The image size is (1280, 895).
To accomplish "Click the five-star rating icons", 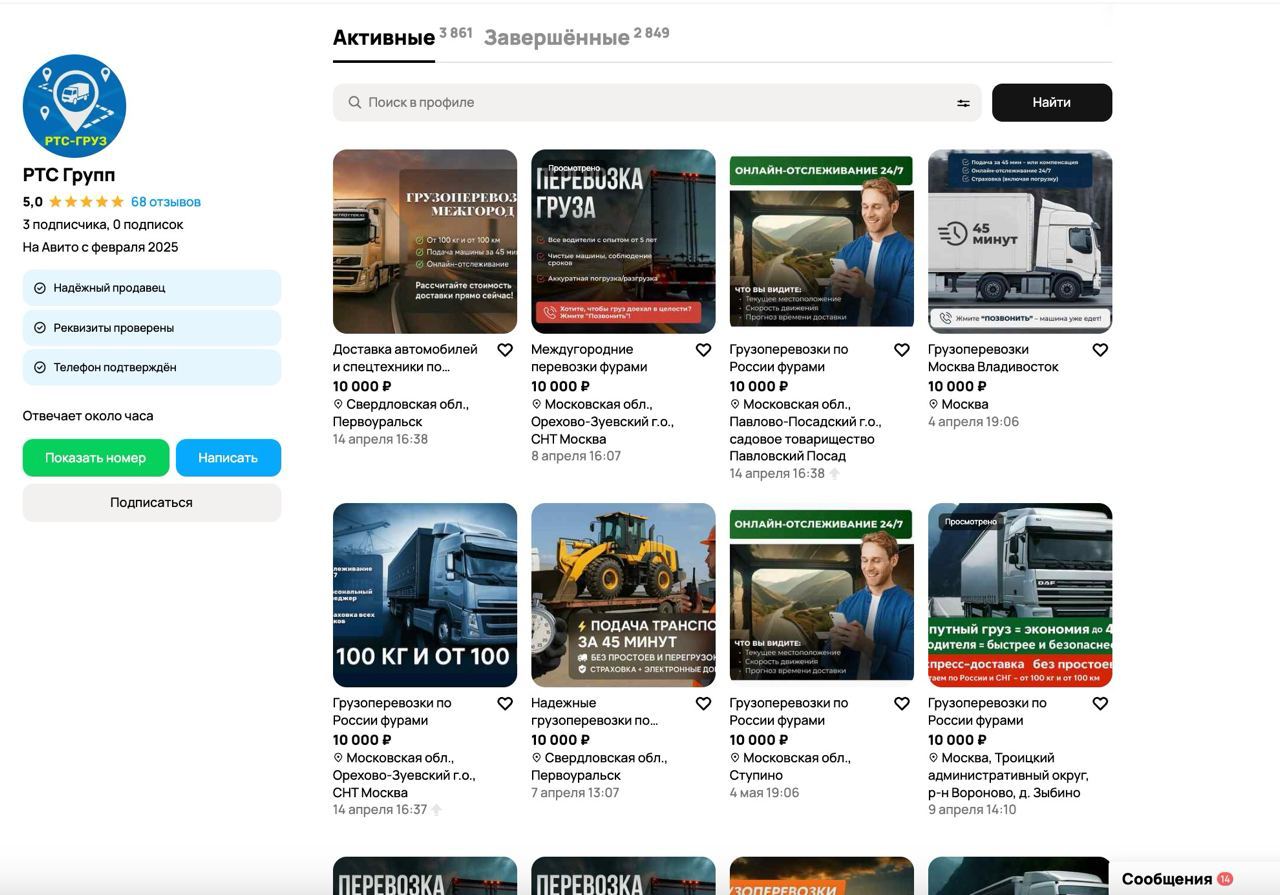I will [87, 202].
